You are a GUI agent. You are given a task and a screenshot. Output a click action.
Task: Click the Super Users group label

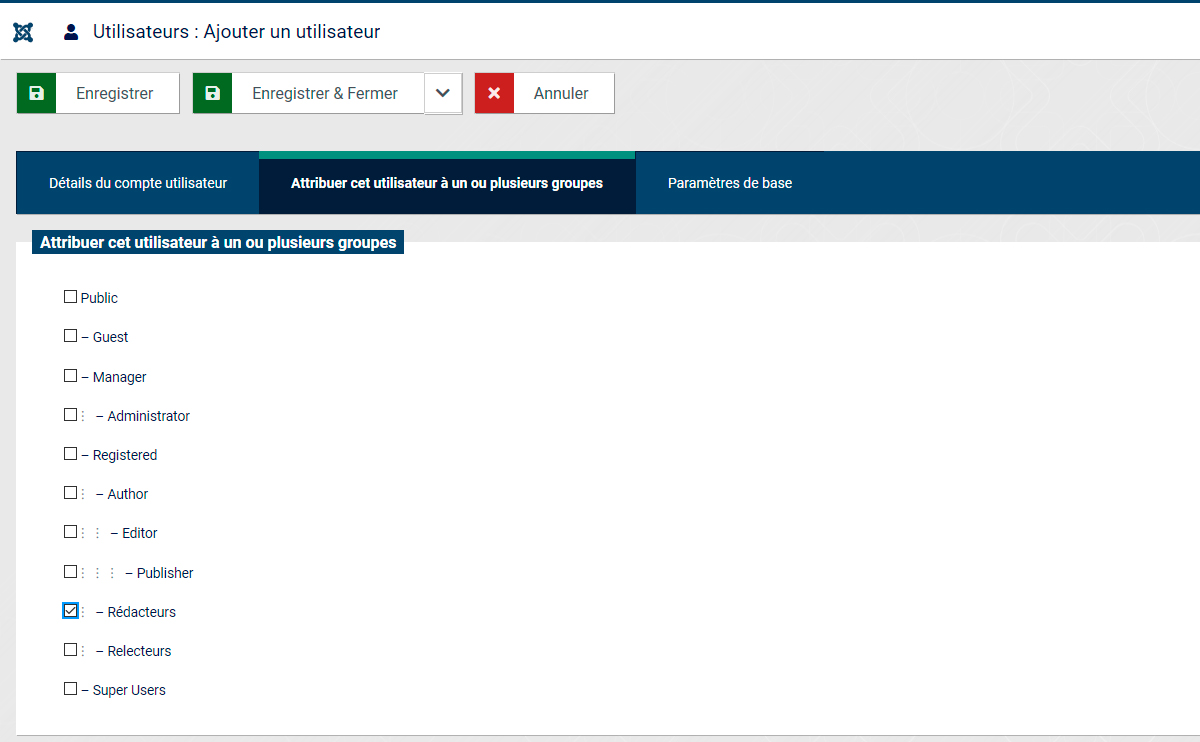124,690
